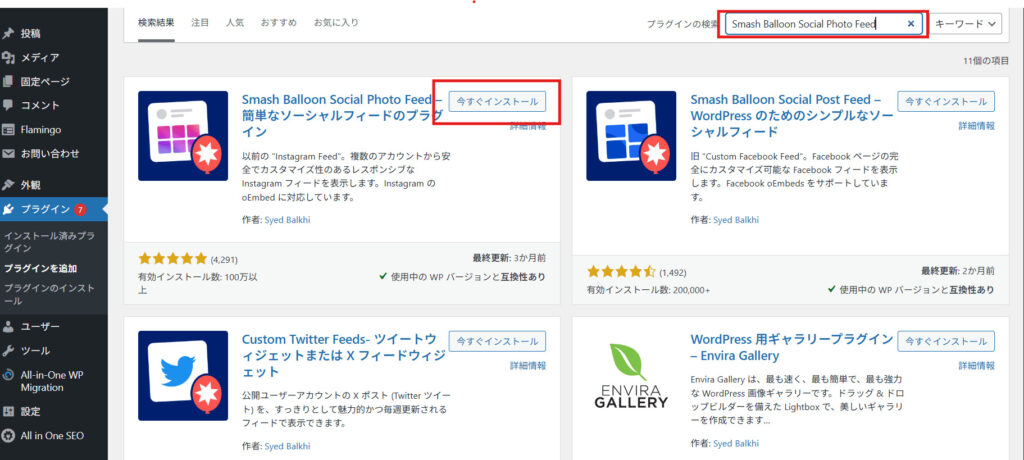Click the 11個の項目 item count text

coord(985,61)
